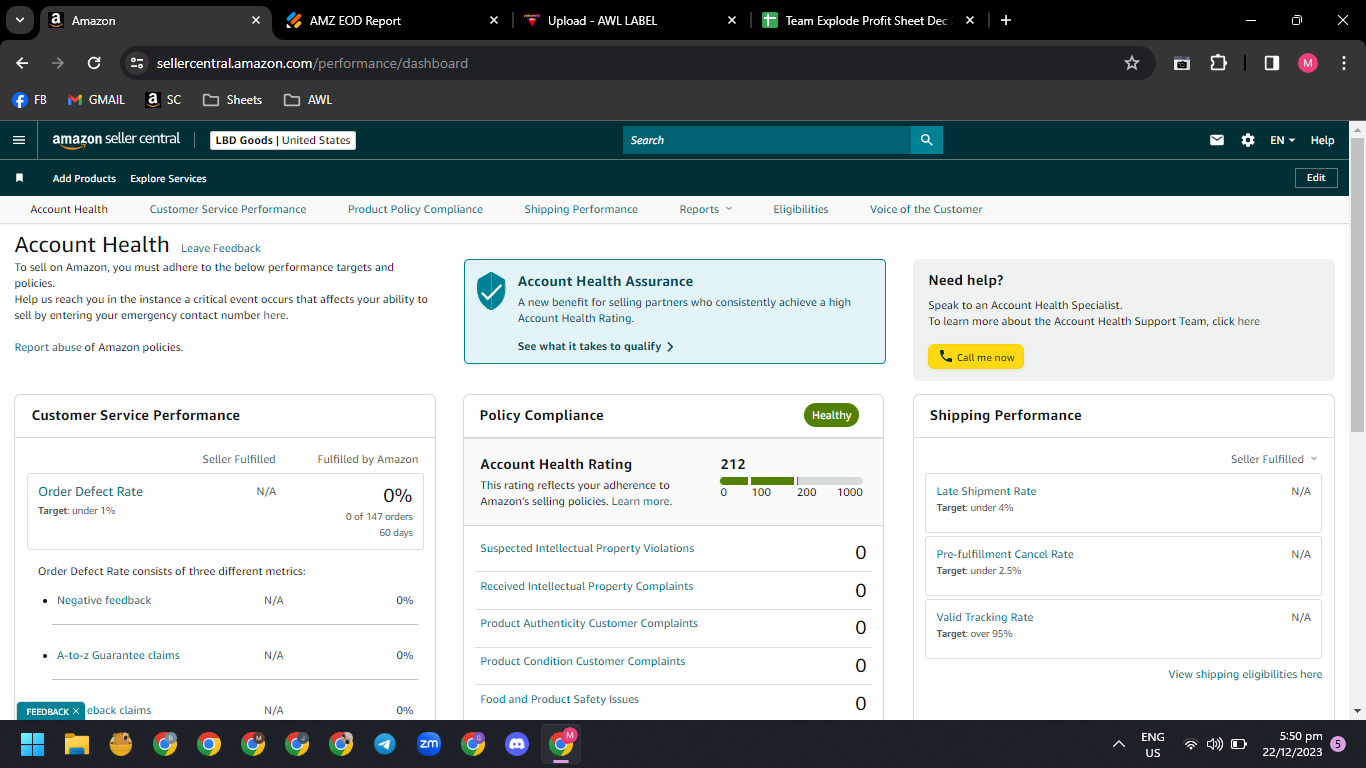This screenshot has height=768, width=1366.
Task: Open Suspected Intellectual Property Violations link
Action: 587,548
